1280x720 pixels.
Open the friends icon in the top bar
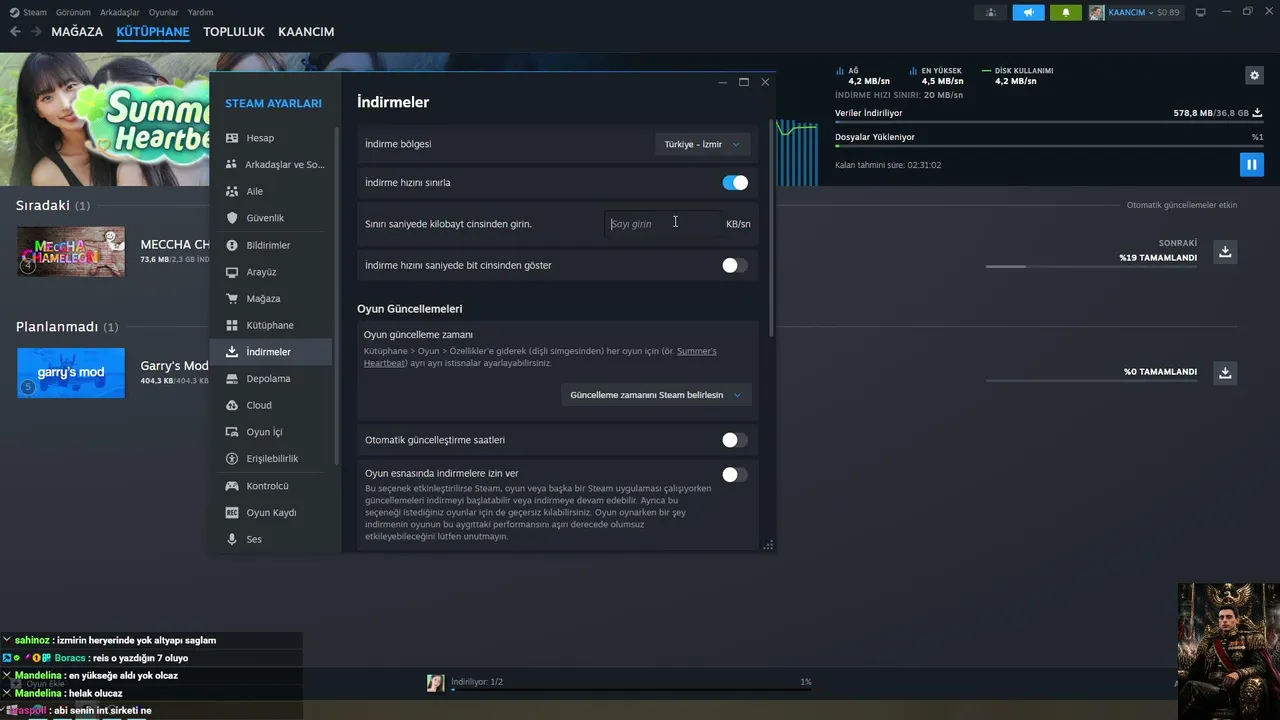(991, 12)
